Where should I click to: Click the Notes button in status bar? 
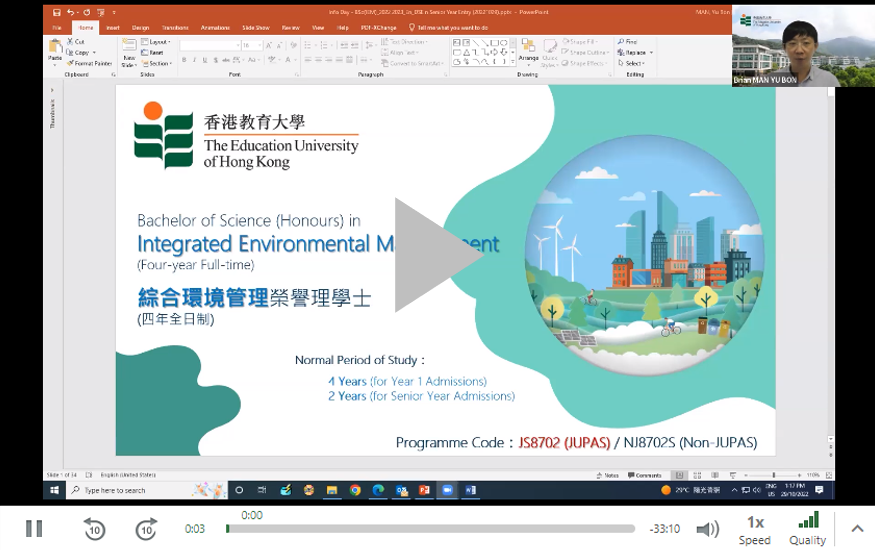[x=608, y=475]
